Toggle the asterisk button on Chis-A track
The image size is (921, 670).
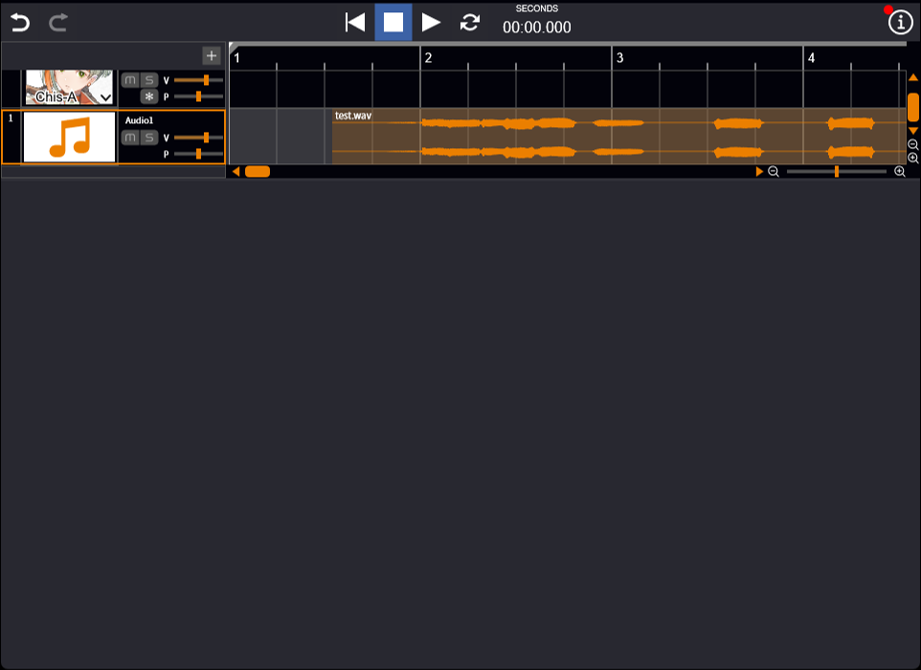coord(149,96)
